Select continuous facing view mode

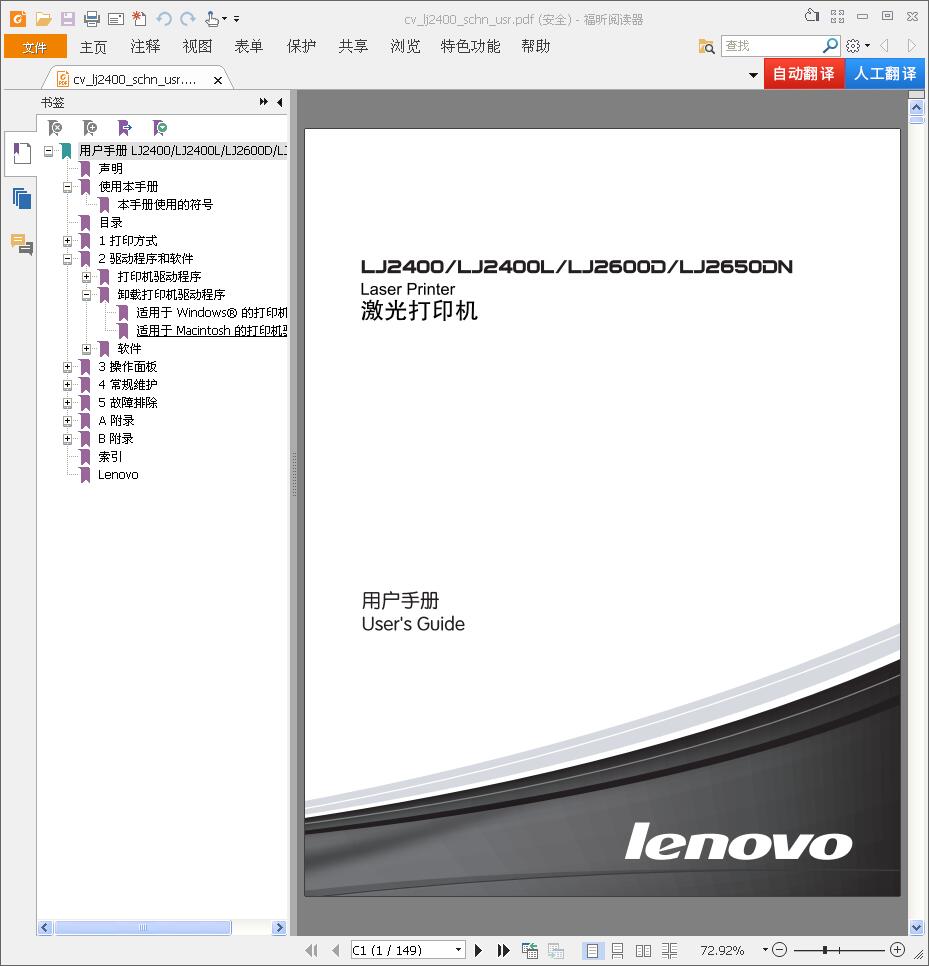(x=670, y=951)
